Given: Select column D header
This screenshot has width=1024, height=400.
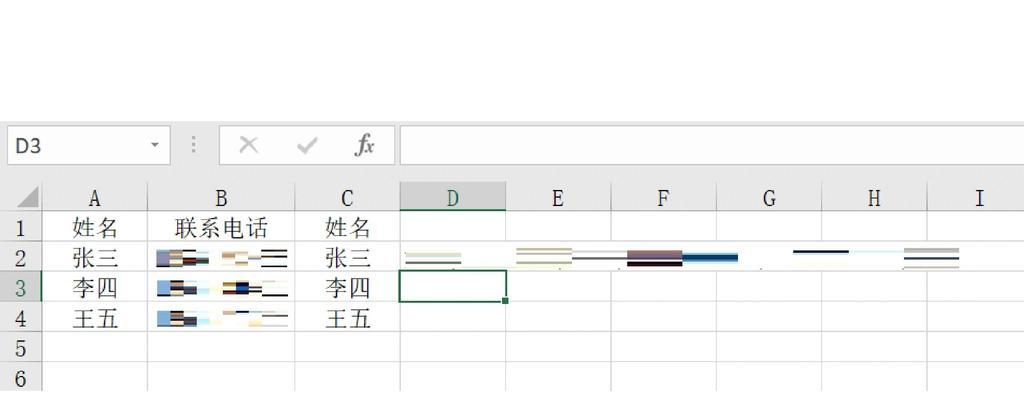Looking at the screenshot, I should click(452, 198).
